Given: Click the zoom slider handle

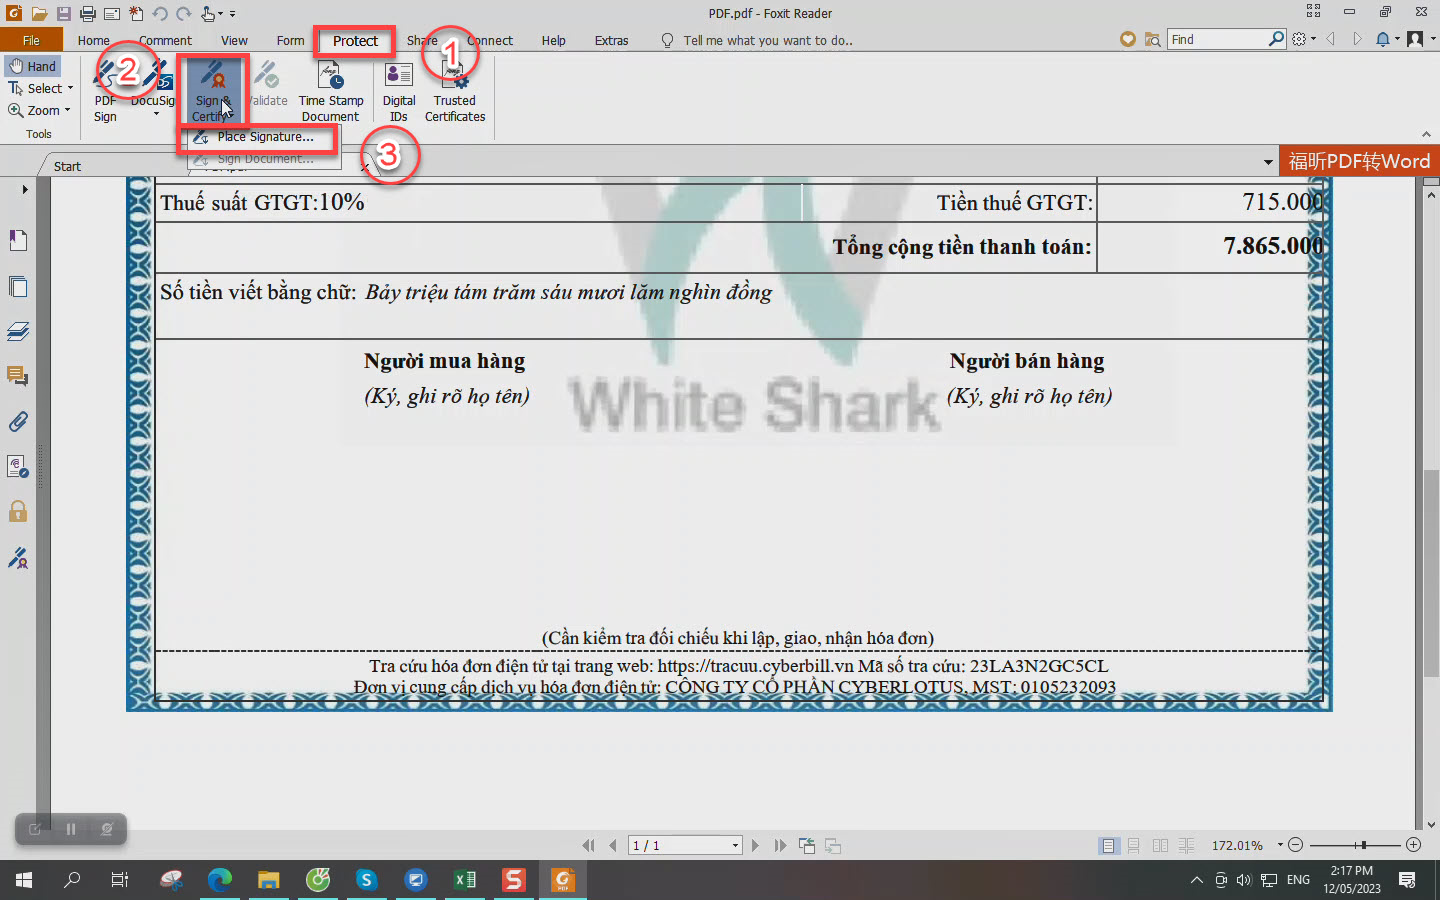Looking at the screenshot, I should [x=1362, y=846].
